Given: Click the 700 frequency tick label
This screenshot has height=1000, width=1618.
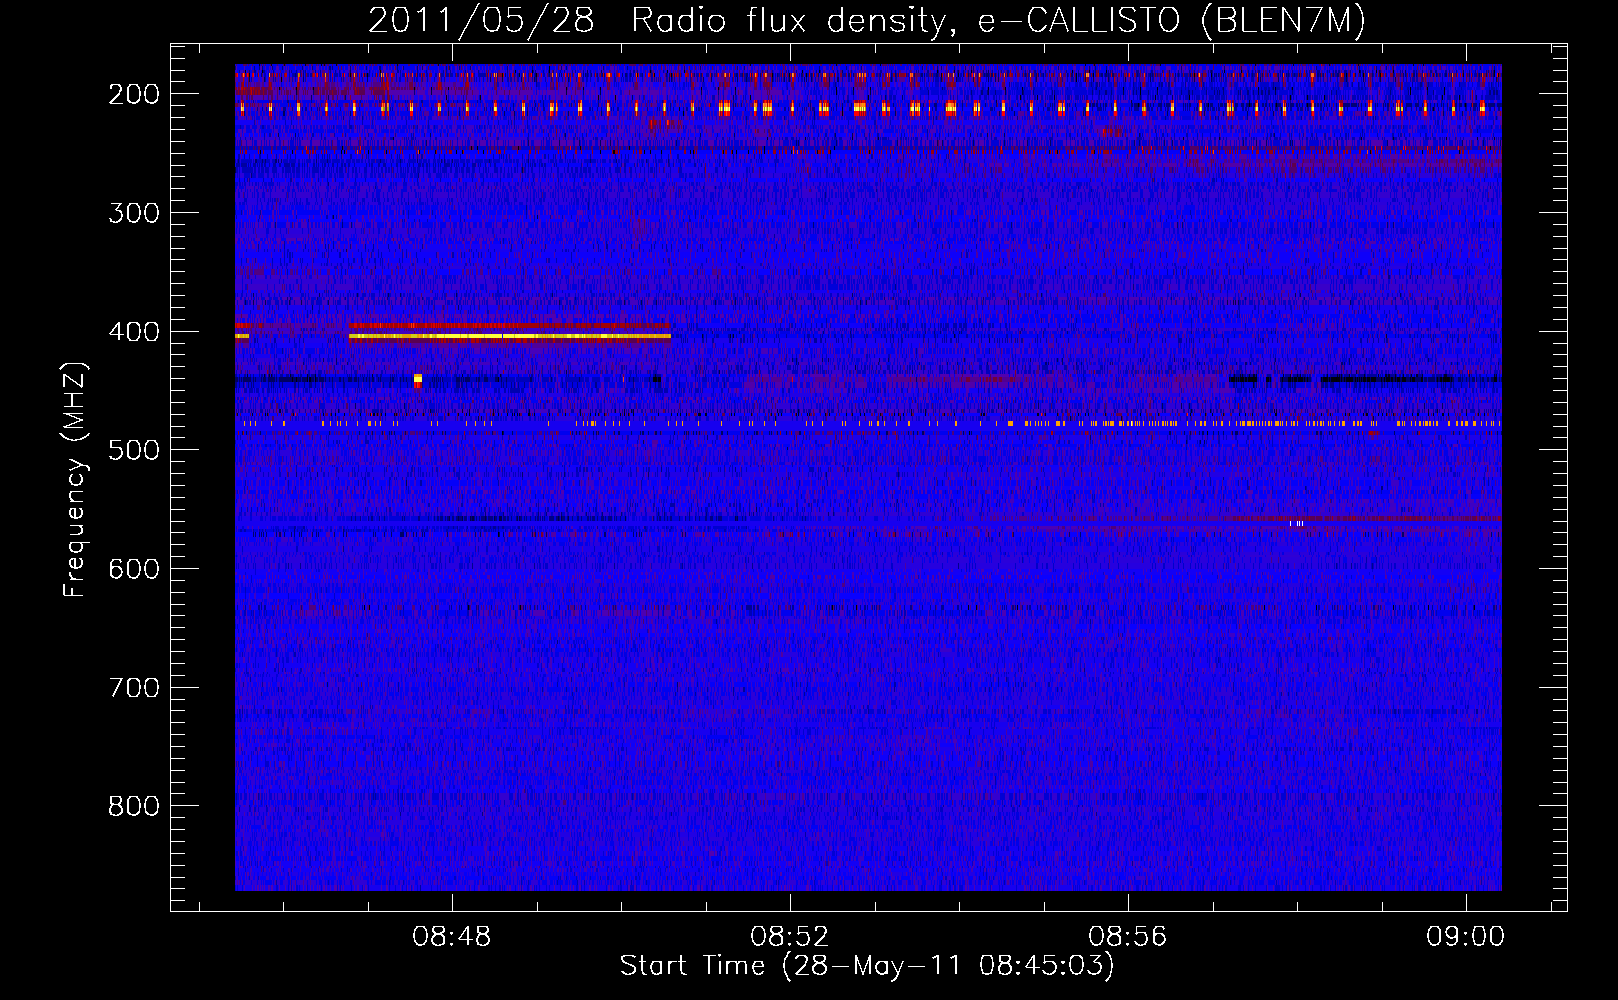Looking at the screenshot, I should (x=134, y=688).
